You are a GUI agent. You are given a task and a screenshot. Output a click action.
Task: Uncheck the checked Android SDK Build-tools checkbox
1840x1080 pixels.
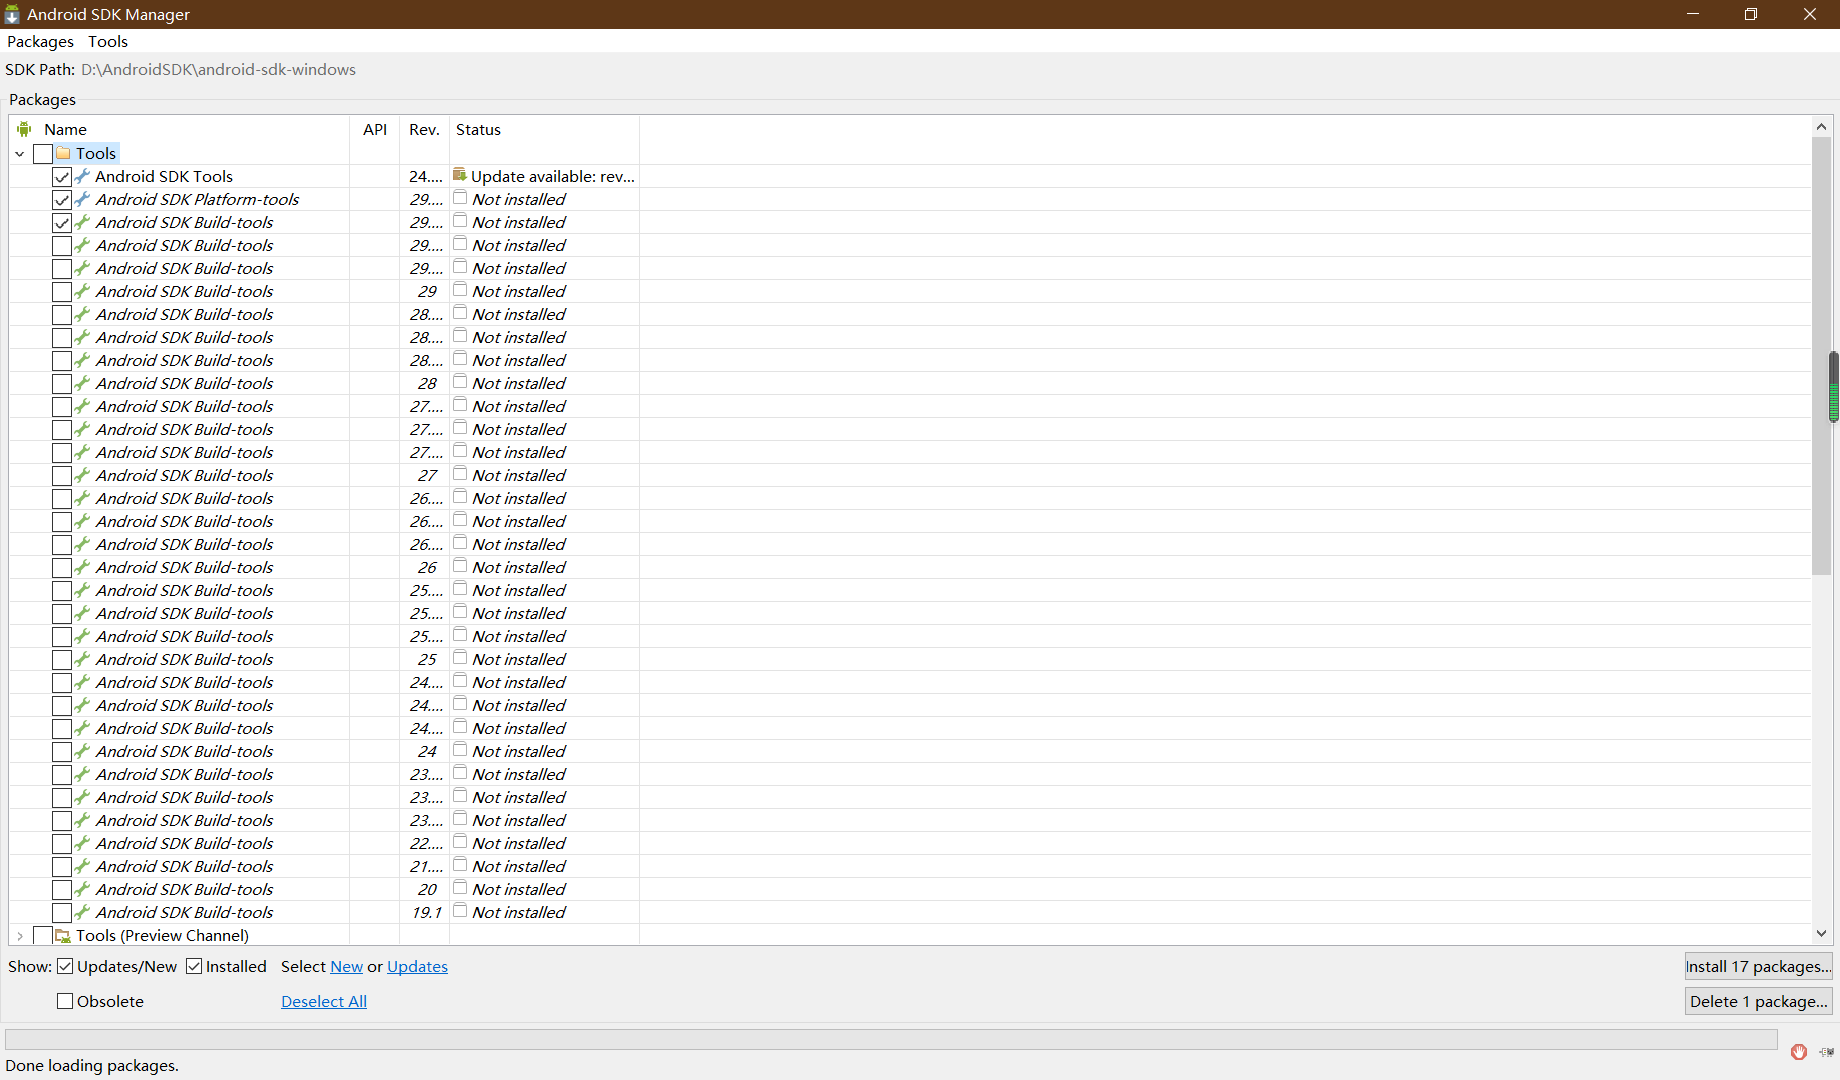[x=62, y=223]
